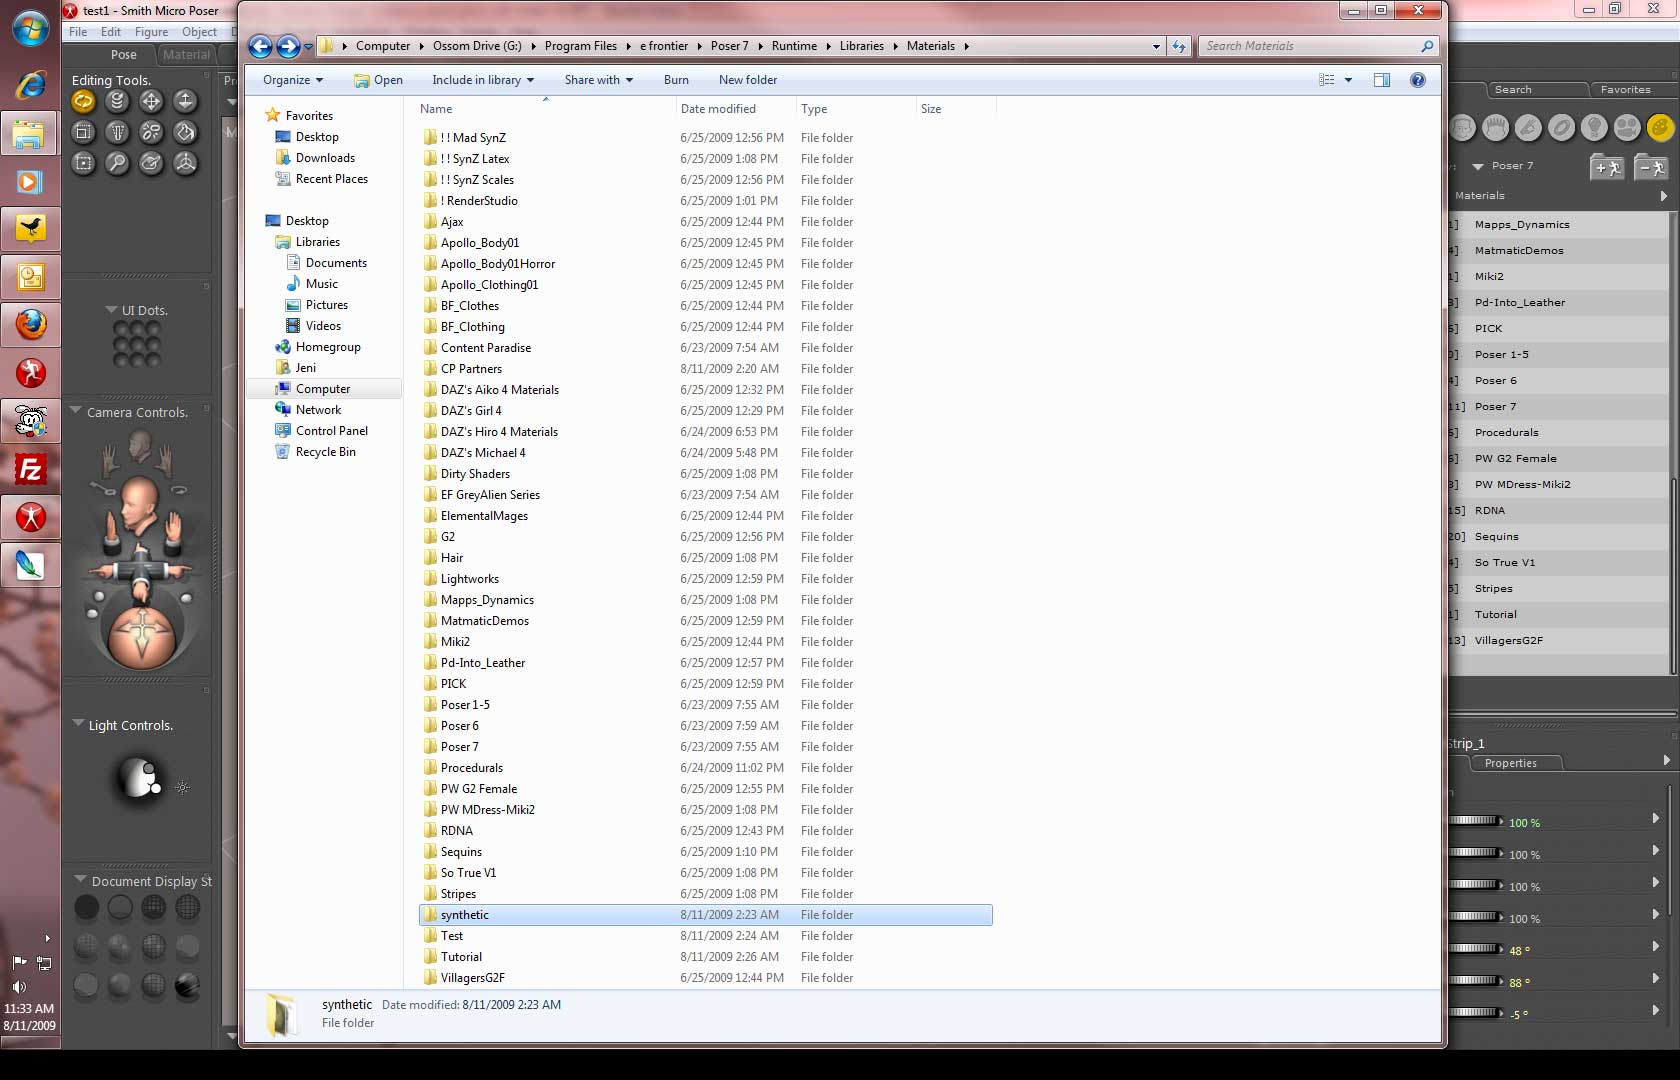Select the Twist editing tool
Viewport: 1680px width, 1080px height.
click(117, 101)
